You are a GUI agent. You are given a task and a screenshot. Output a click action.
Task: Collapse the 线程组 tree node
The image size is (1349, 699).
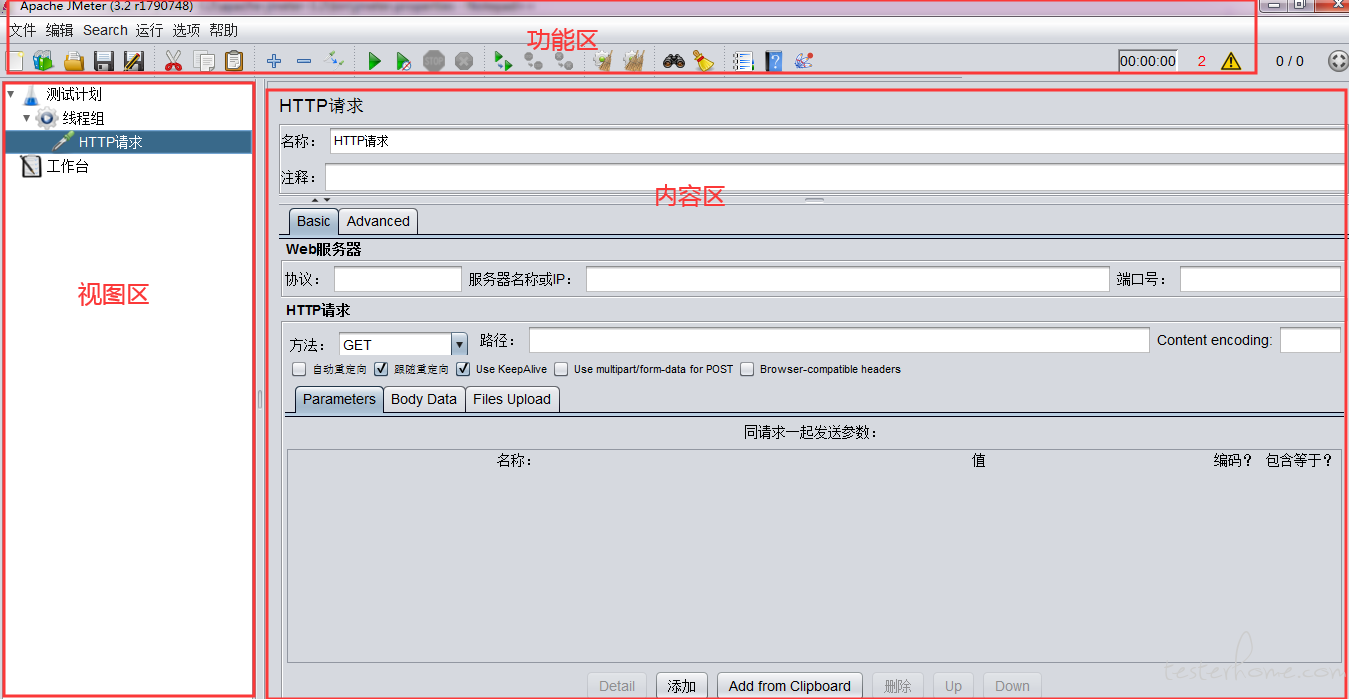coord(27,118)
